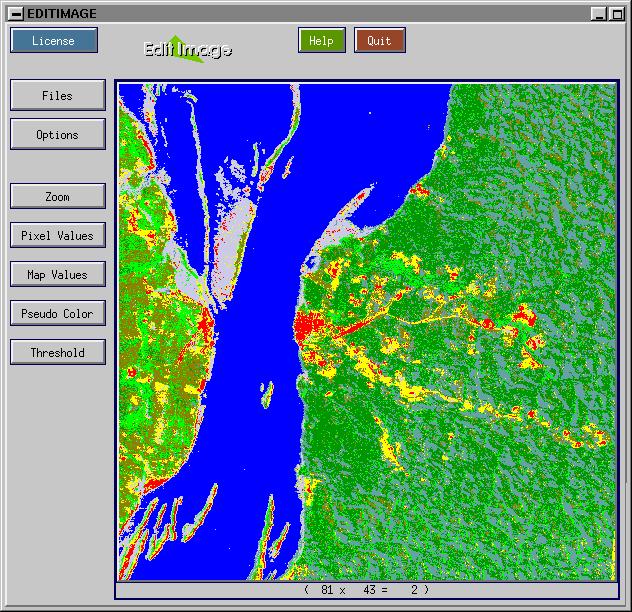The width and height of the screenshot is (632, 612).
Task: Open the window menu icon in title bar
Action: click(16, 14)
